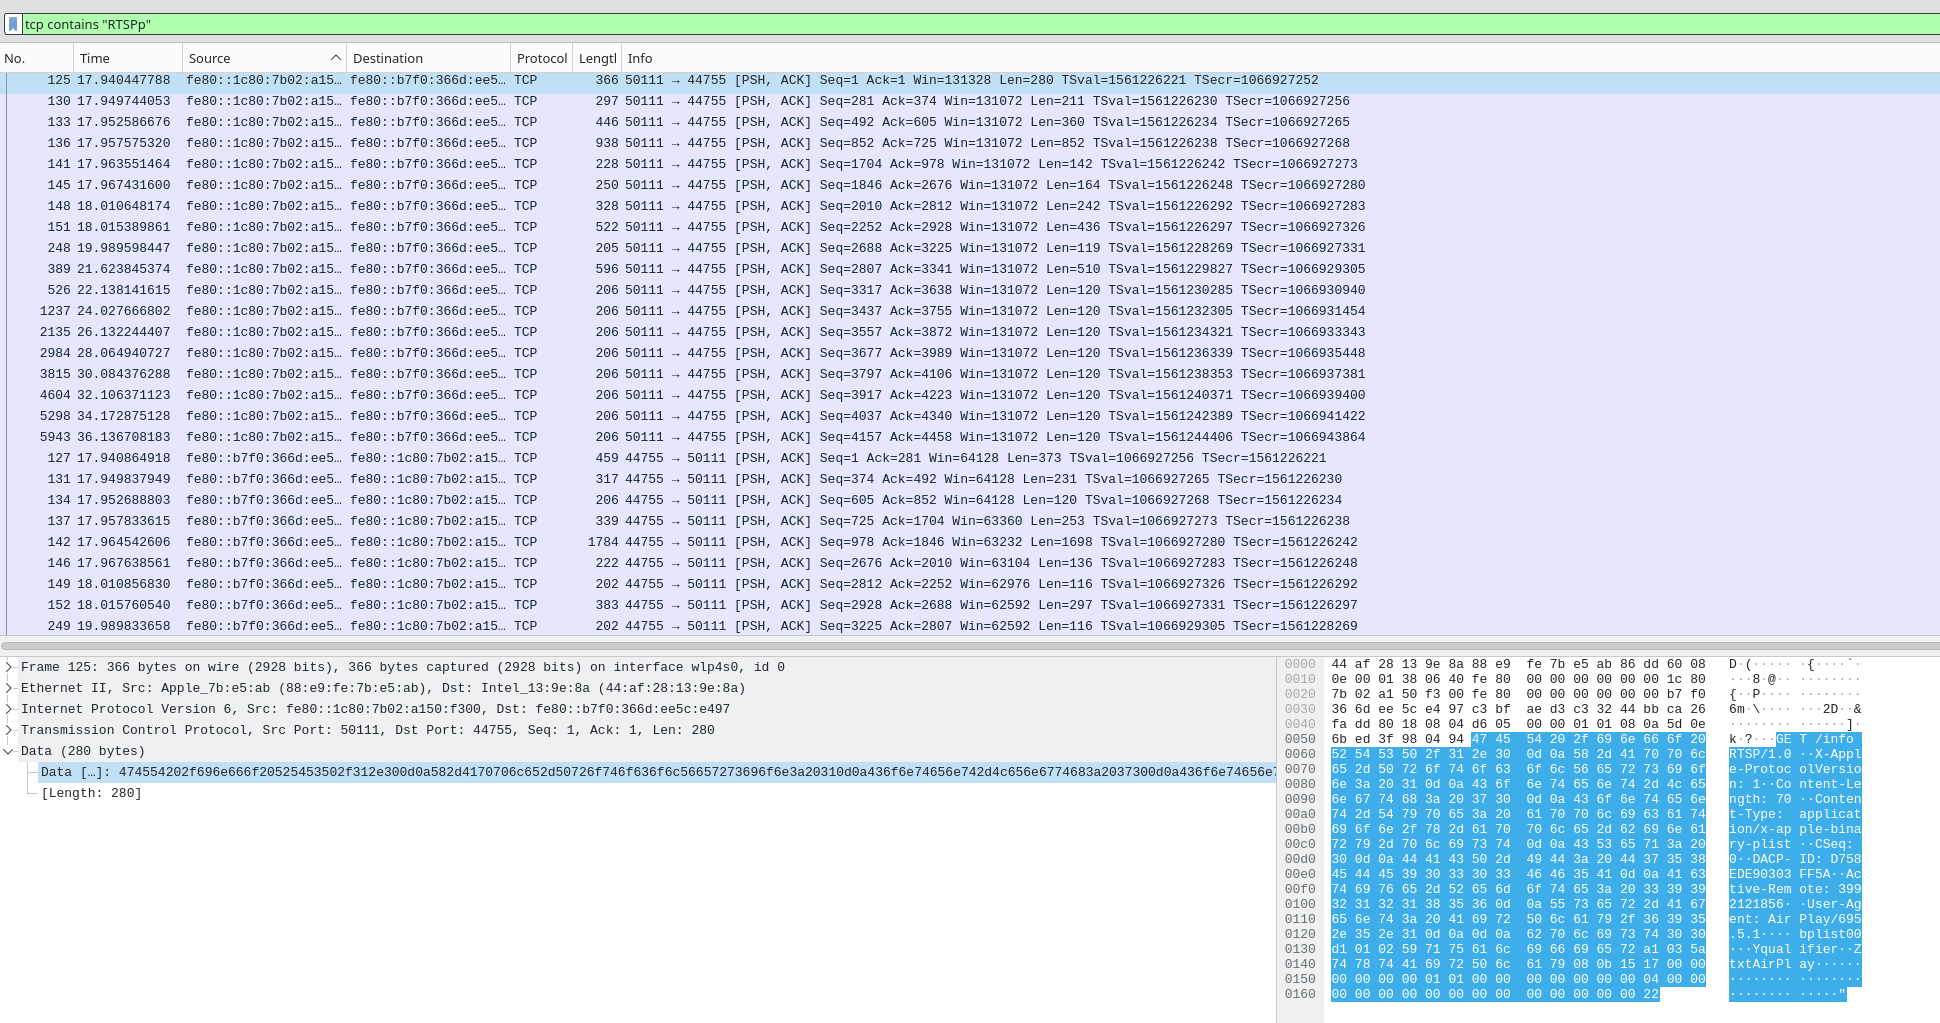Sort packets by Destination column
Screen dimensions: 1940x1023
tap(428, 58)
